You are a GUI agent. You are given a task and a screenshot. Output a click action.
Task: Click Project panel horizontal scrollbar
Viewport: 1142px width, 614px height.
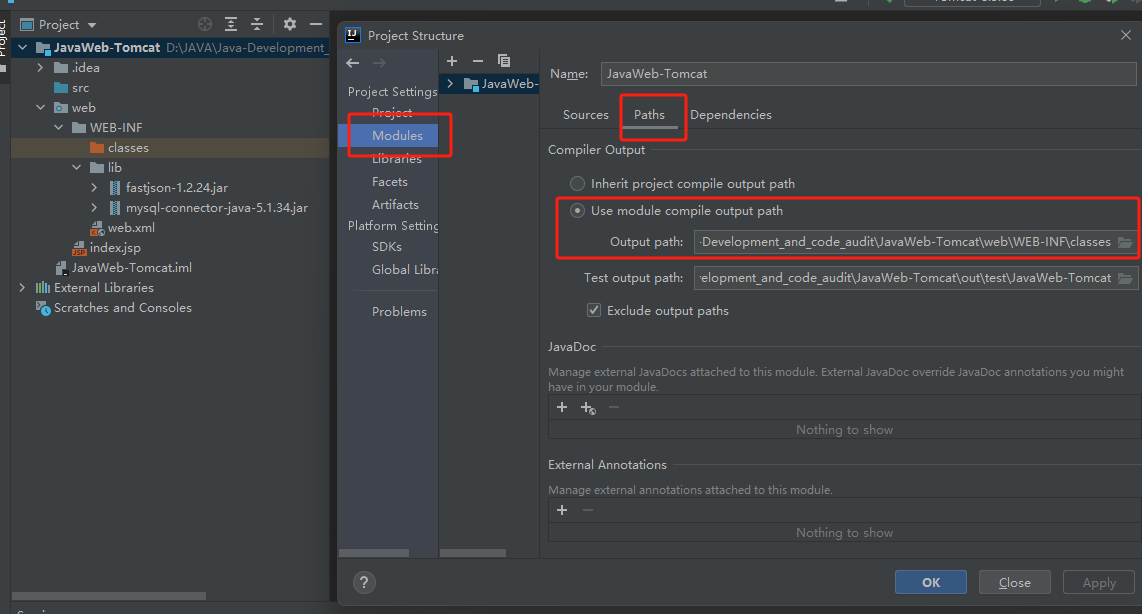tap(109, 596)
